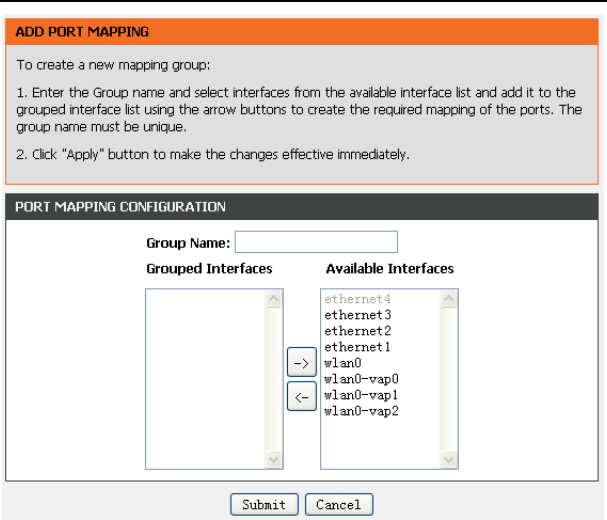607x520 pixels.
Task: Pick wlan0-vap2 interface
Action: [x=361, y=411]
